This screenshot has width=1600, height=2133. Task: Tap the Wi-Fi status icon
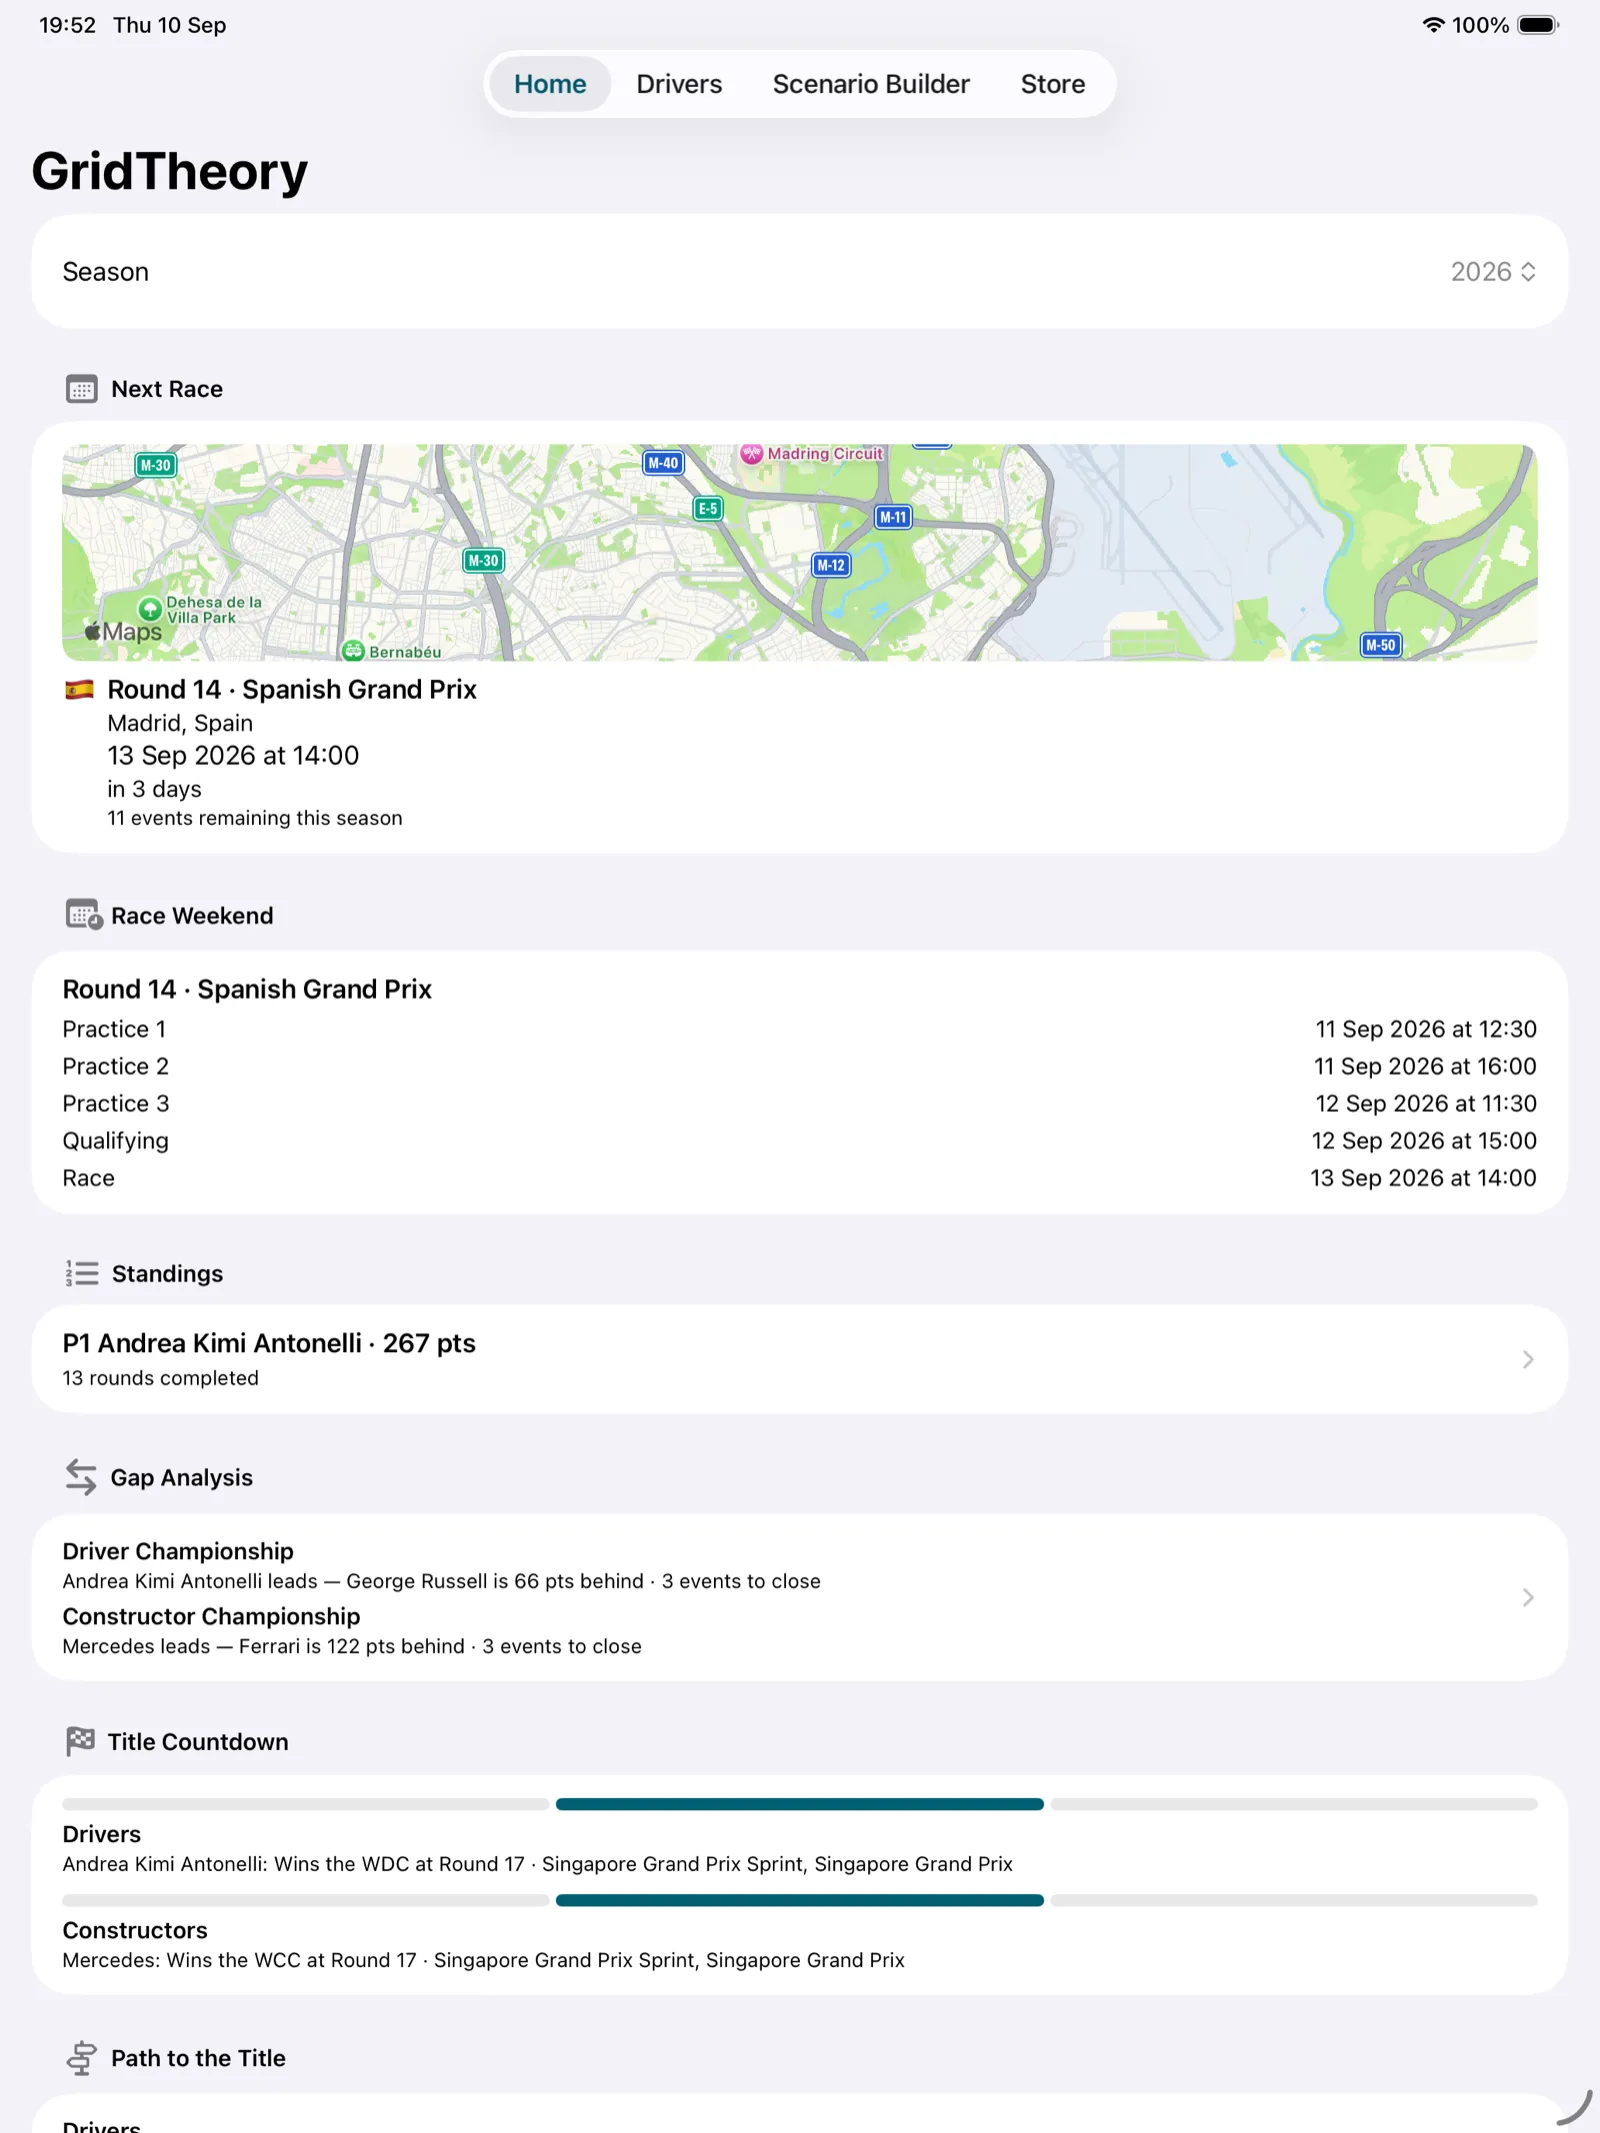tap(1433, 25)
